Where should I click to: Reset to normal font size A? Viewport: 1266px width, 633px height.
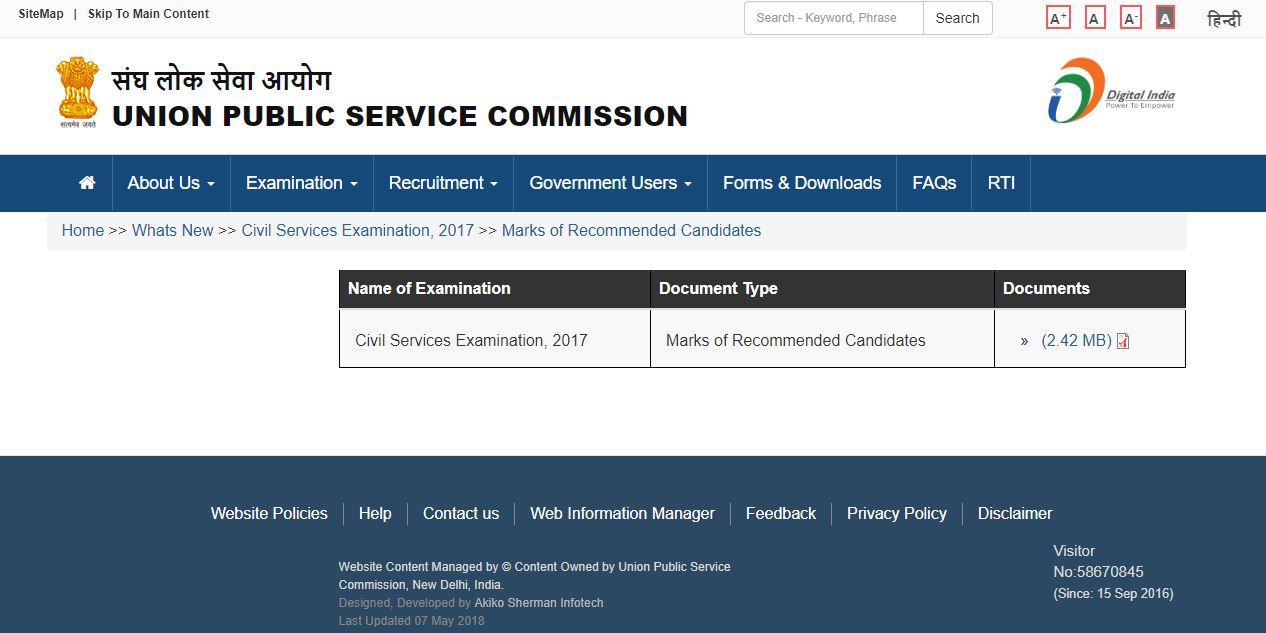coord(1095,18)
